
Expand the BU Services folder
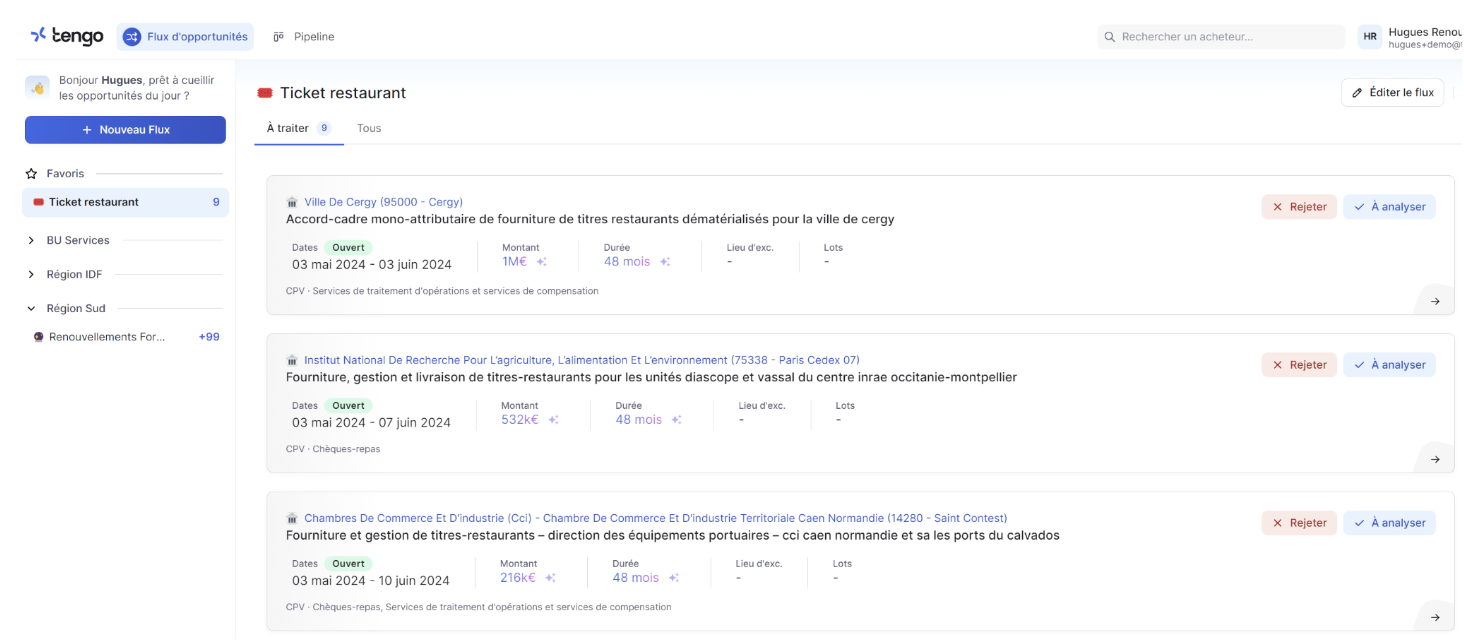point(31,240)
